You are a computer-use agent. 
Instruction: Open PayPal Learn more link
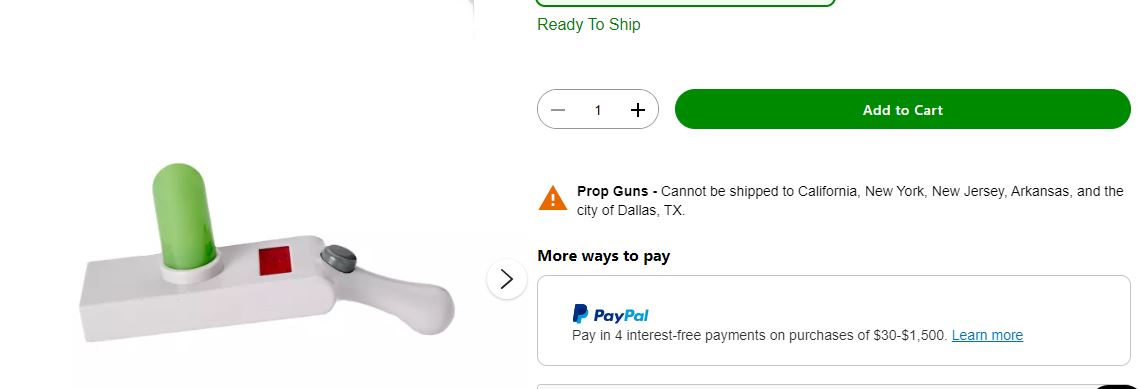click(x=987, y=335)
